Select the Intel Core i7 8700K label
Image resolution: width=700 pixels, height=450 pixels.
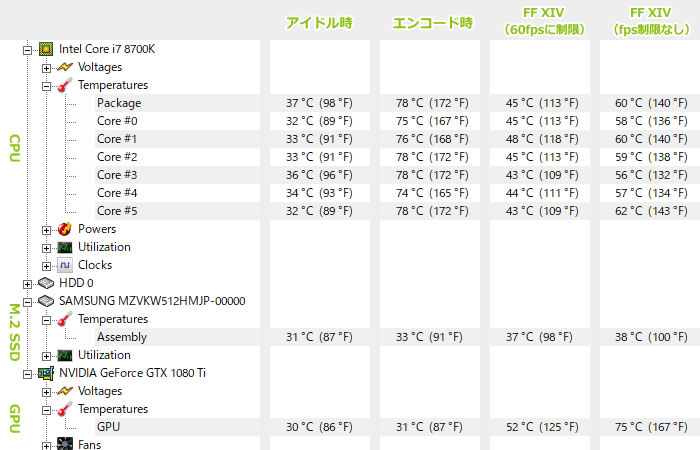point(107,49)
